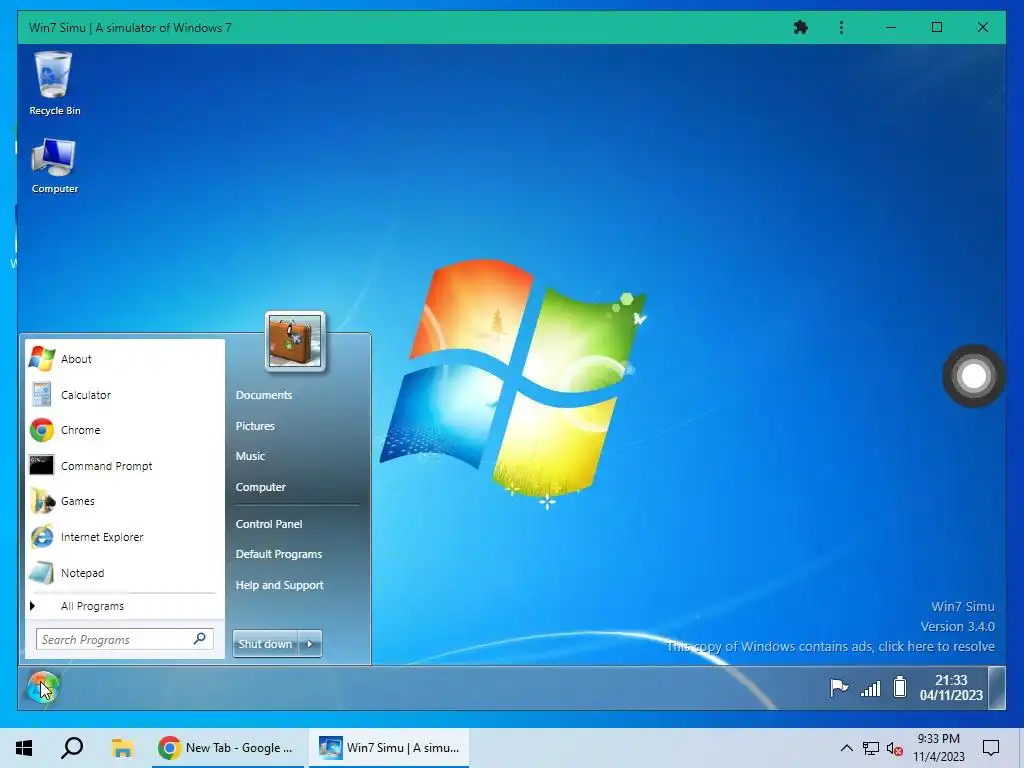Show hidden icons chevron in system tray
Image resolution: width=1024 pixels, height=768 pixels.
tap(846, 748)
